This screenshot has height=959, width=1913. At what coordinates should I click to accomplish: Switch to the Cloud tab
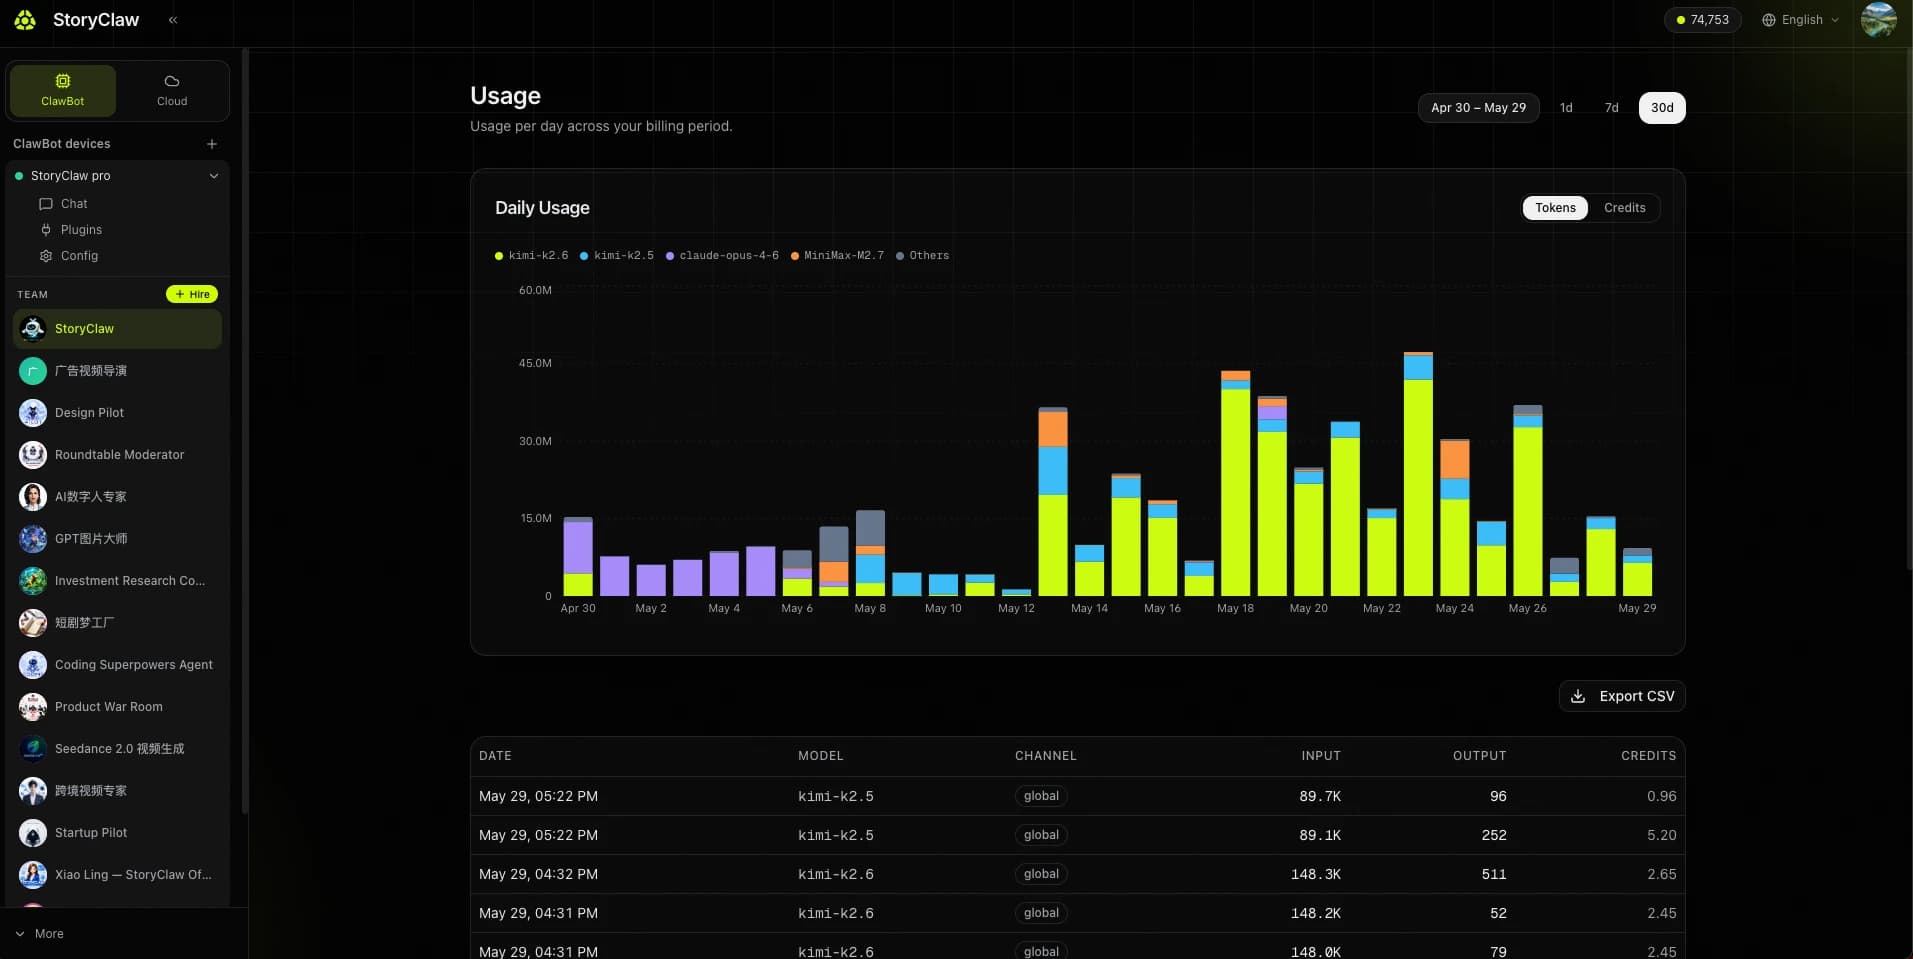click(x=172, y=90)
